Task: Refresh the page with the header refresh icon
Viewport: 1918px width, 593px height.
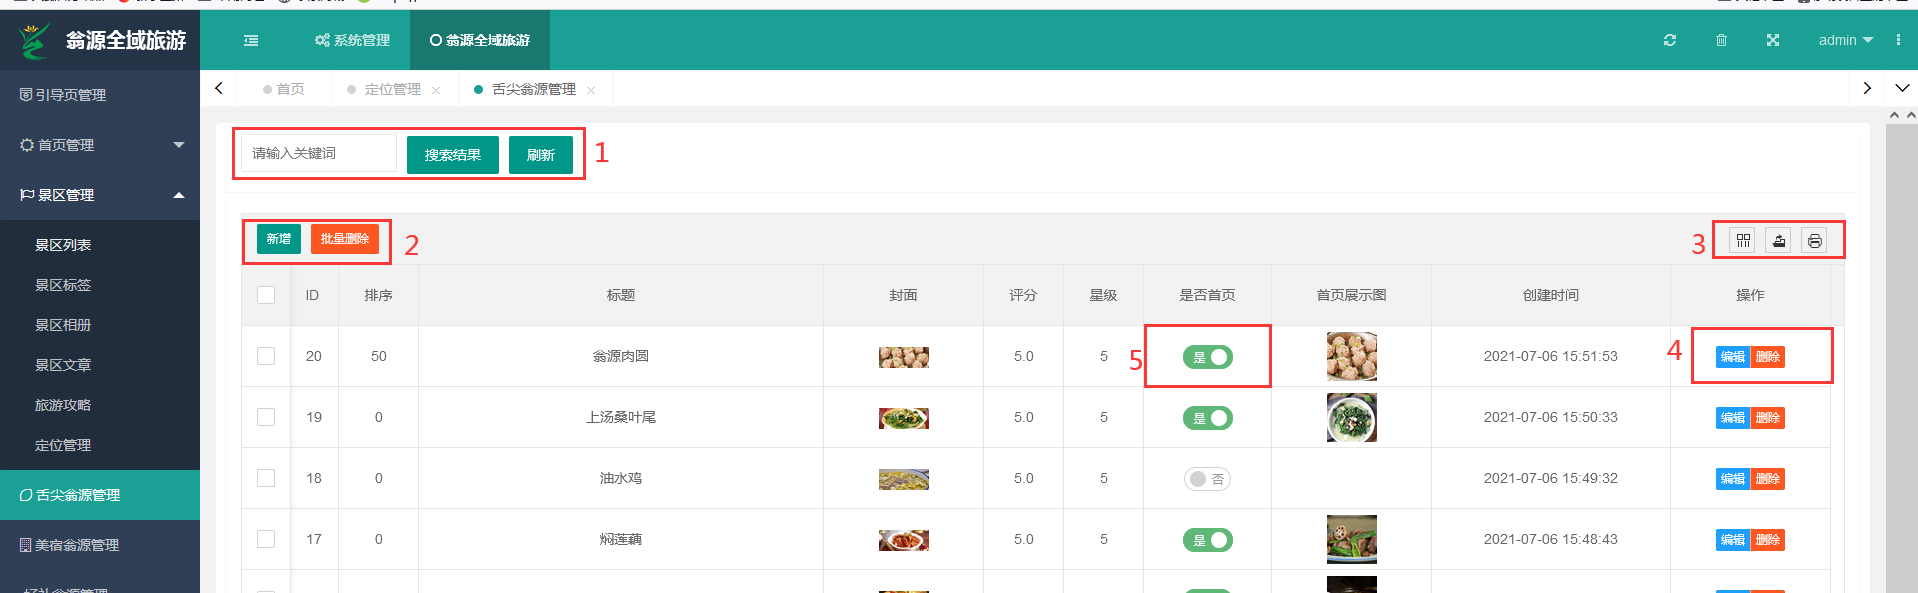Action: pos(1670,40)
